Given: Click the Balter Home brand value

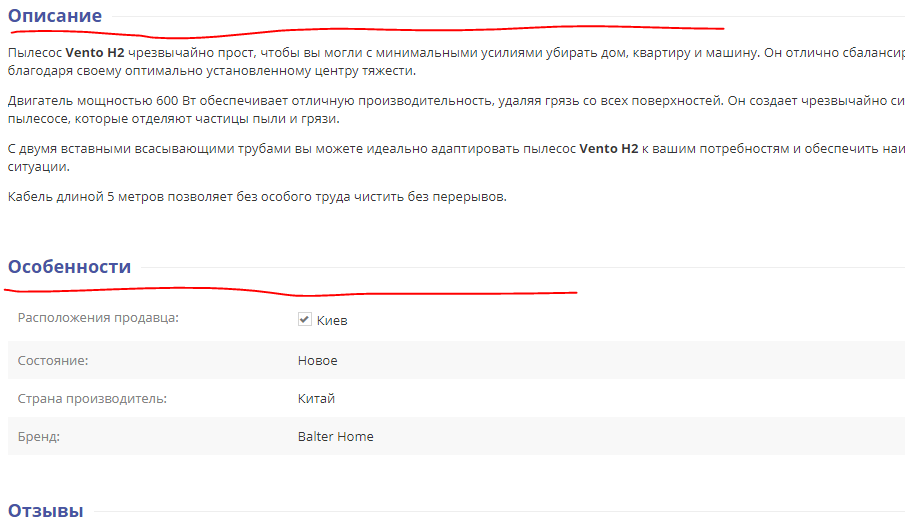Looking at the screenshot, I should (335, 437).
